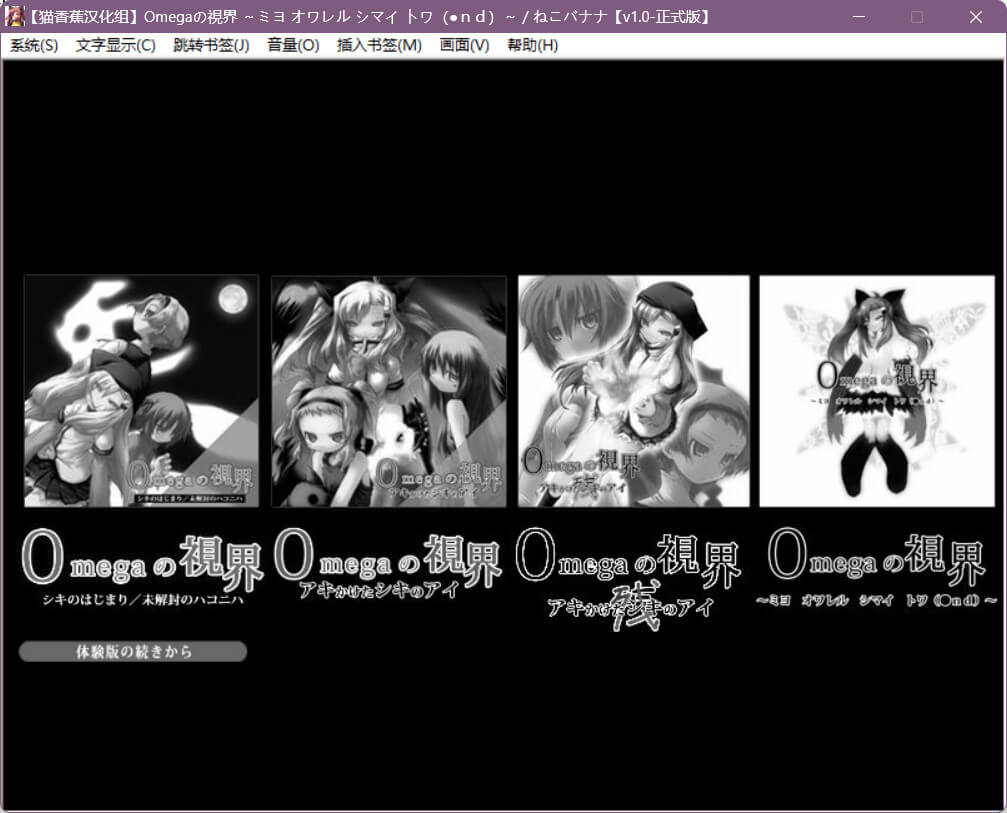The image size is (1007, 813).
Task: Open the 音量(O) volume menu
Action: pyautogui.click(x=293, y=45)
